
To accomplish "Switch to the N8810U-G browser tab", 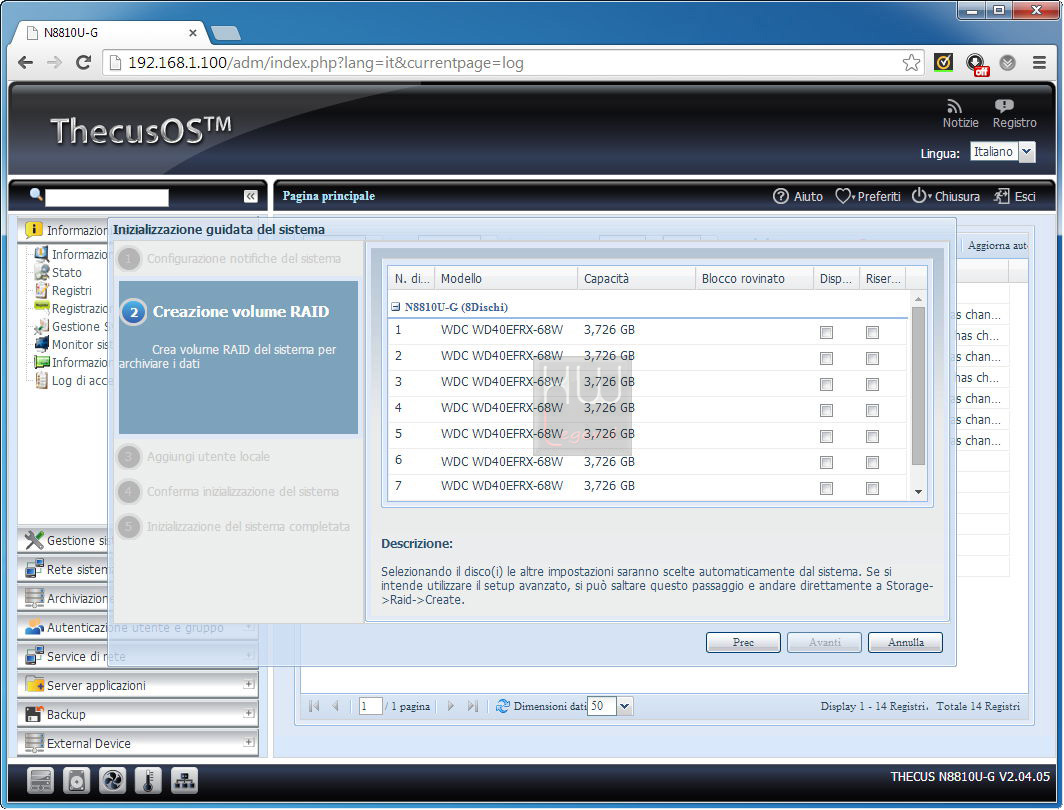I will (x=112, y=33).
